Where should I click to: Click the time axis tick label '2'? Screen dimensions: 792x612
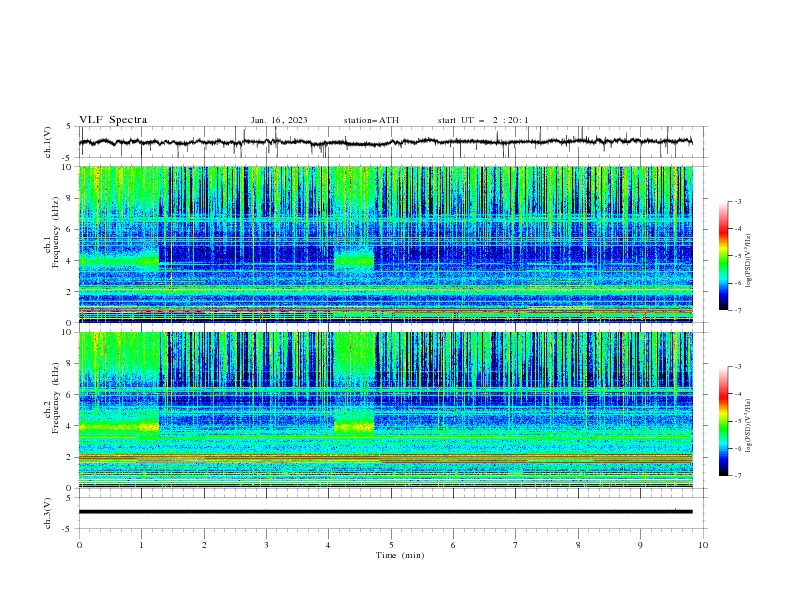(204, 545)
